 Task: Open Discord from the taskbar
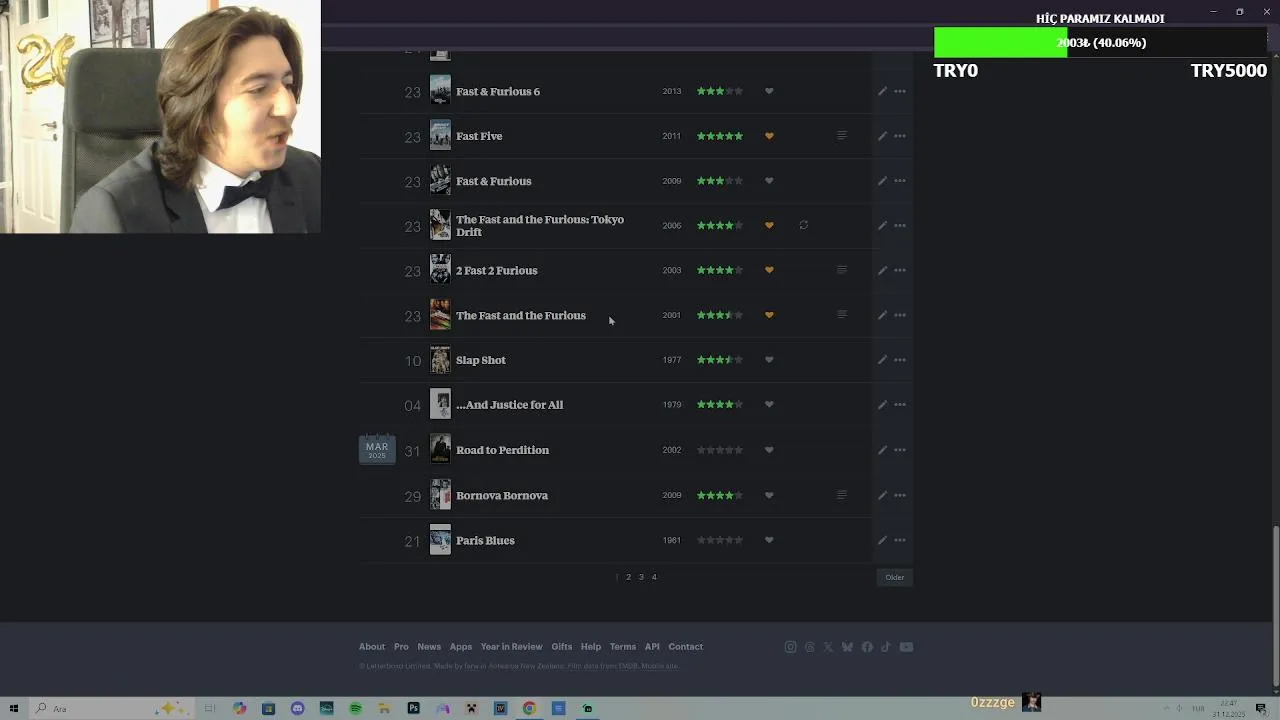click(x=297, y=708)
